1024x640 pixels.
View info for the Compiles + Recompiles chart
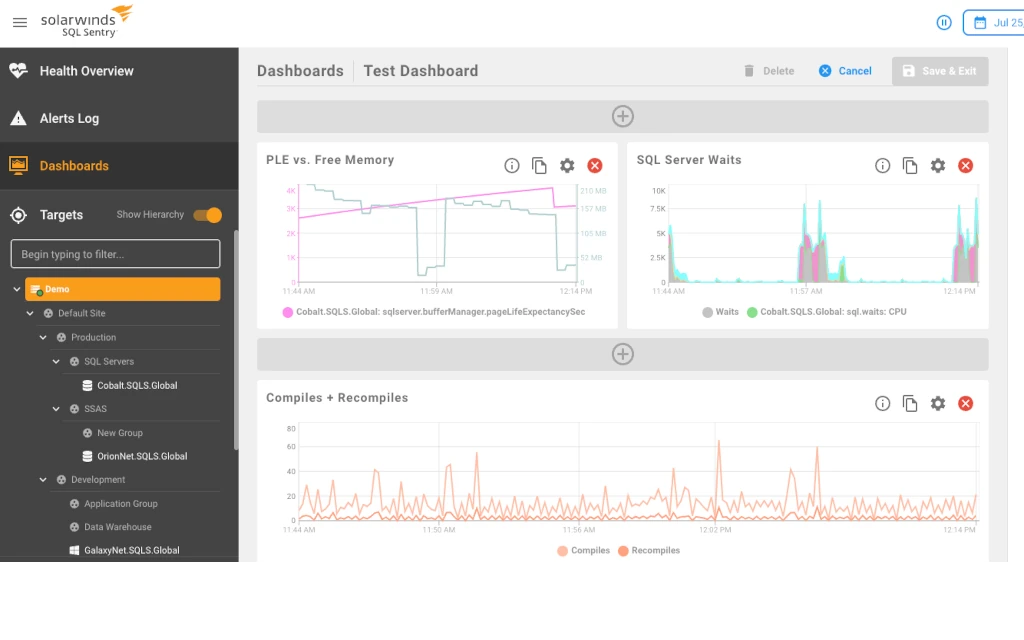click(882, 403)
